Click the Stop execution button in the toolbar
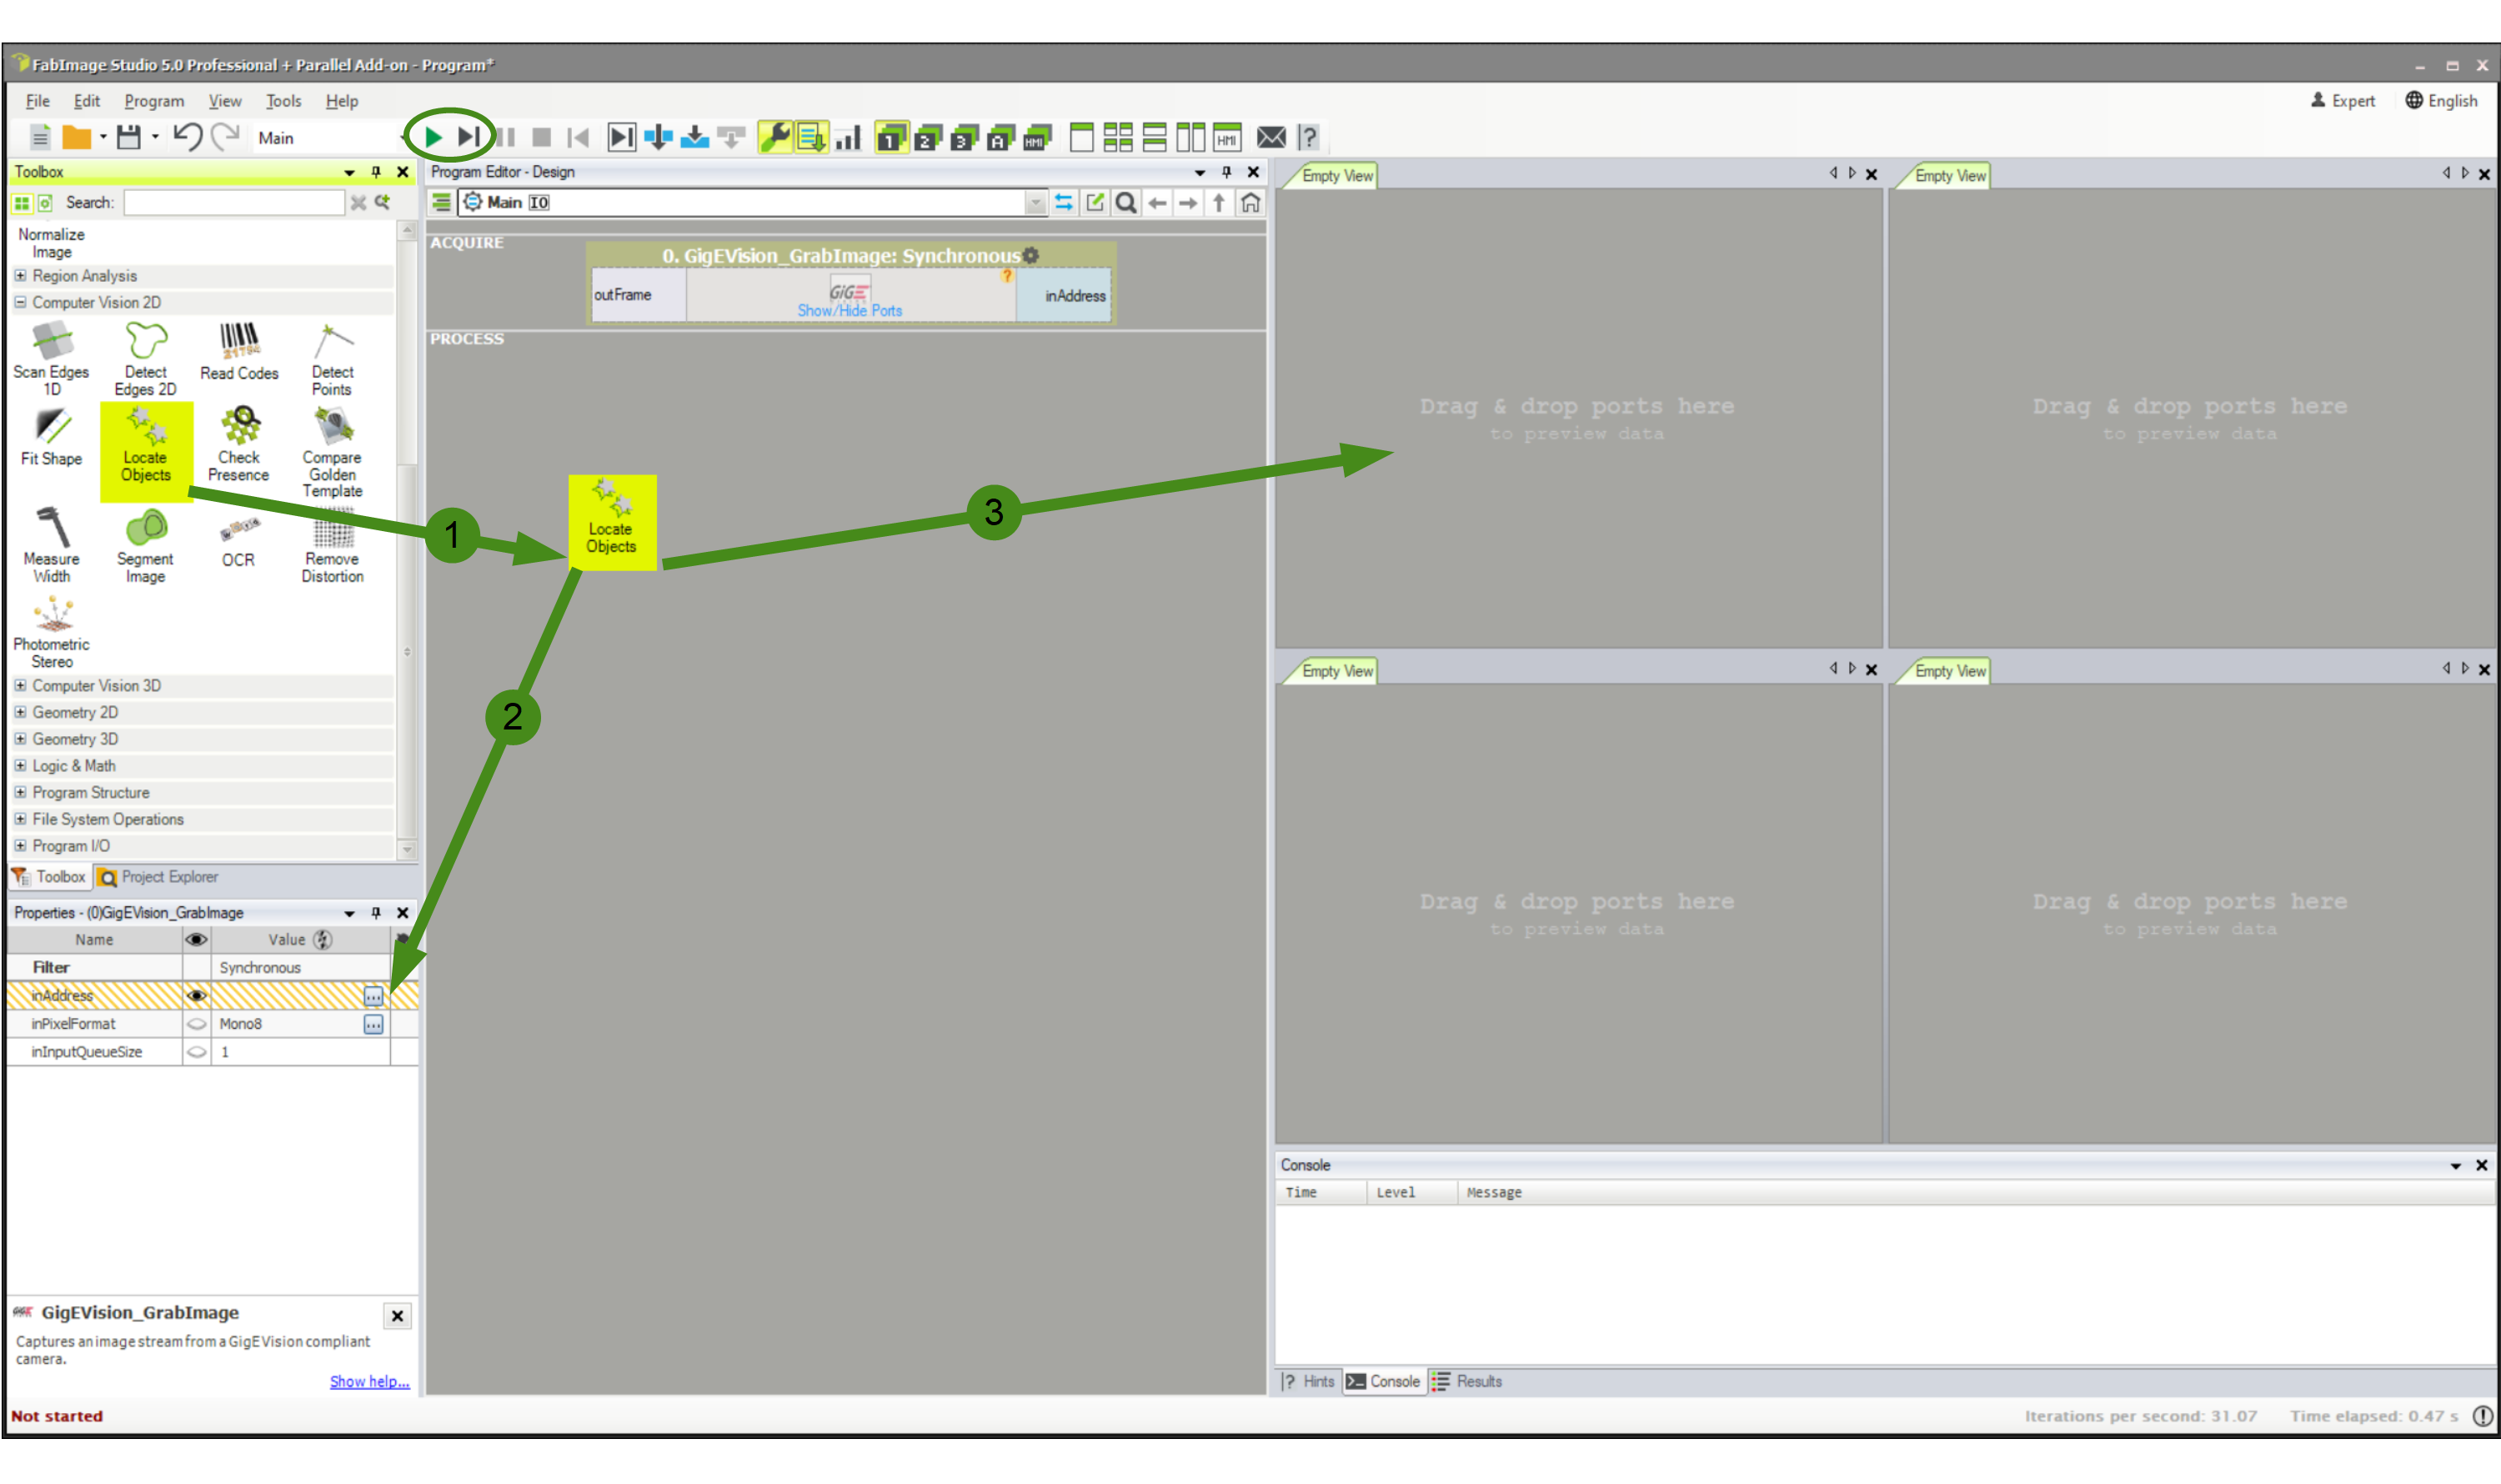This screenshot has height=1484, width=2501. coord(541,137)
